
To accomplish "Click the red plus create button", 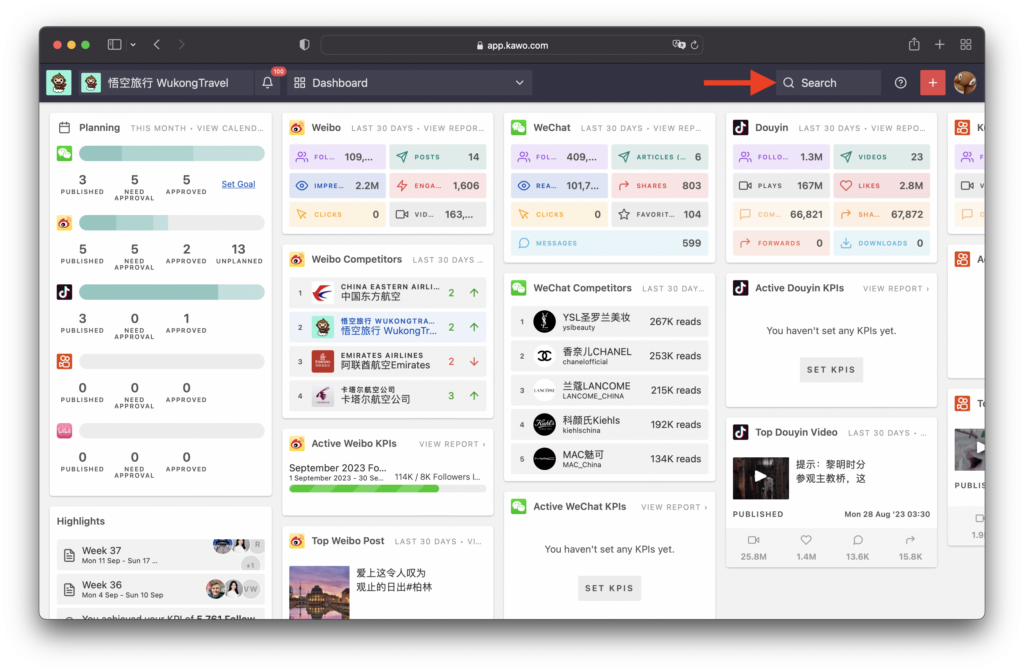I will 933,83.
